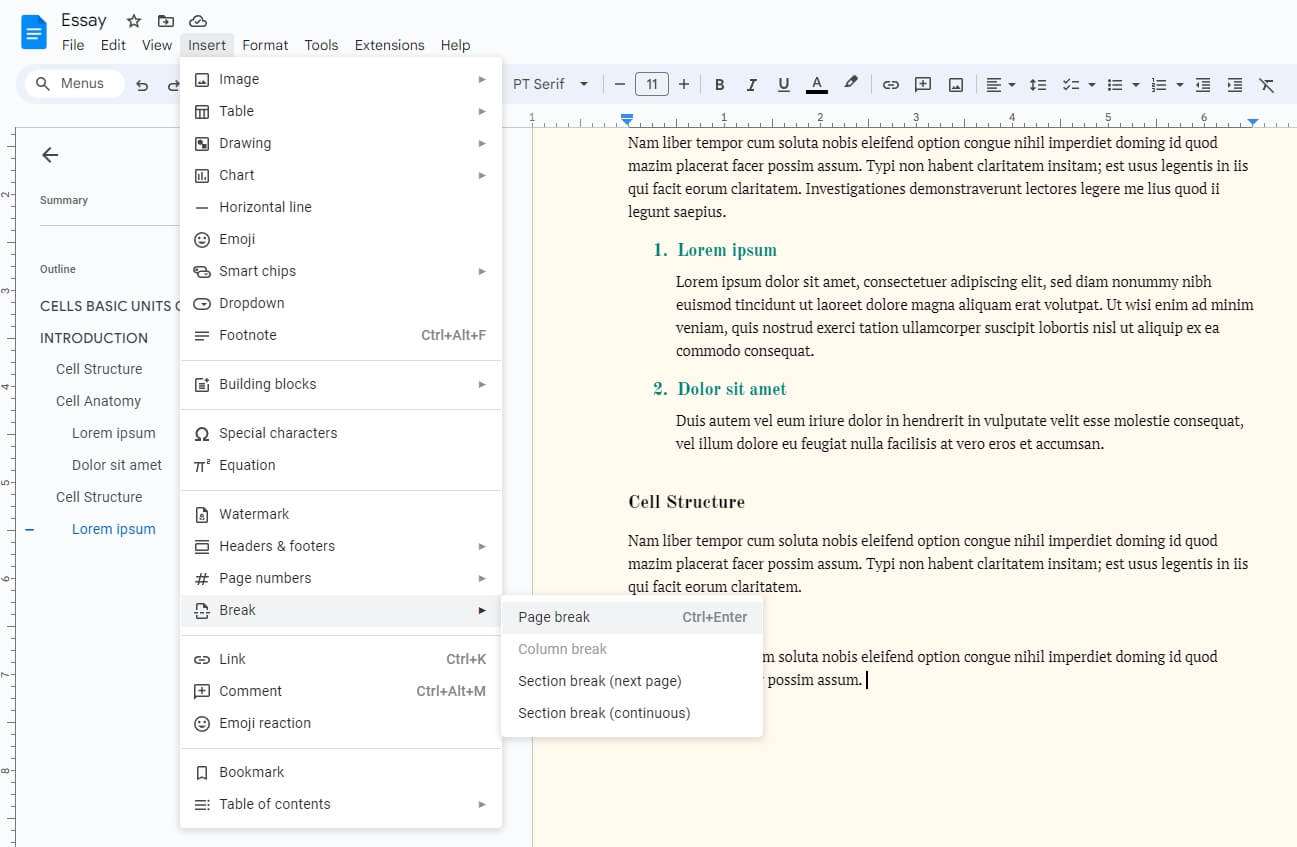Go to Cell Anatomy outline heading
This screenshot has width=1297, height=847.
point(98,401)
